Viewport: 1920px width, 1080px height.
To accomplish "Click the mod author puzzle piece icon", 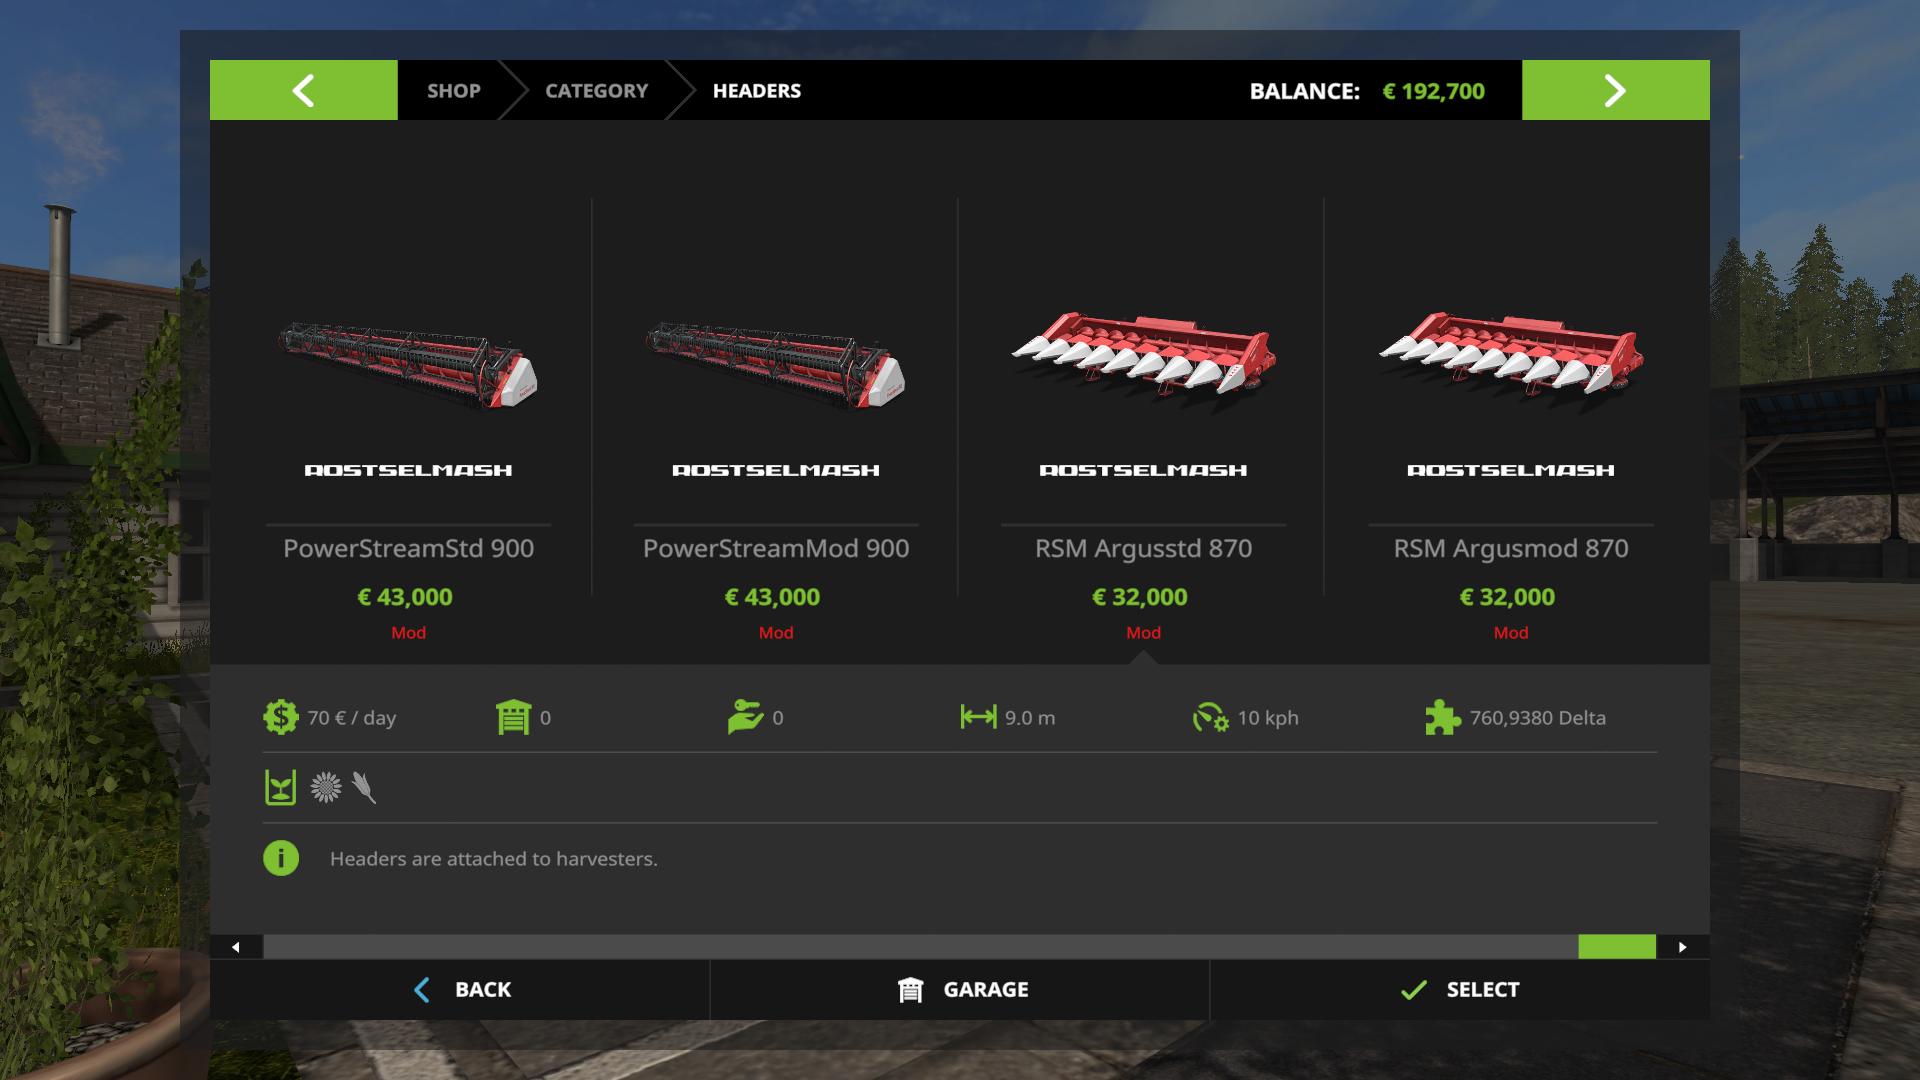I will (x=1442, y=717).
